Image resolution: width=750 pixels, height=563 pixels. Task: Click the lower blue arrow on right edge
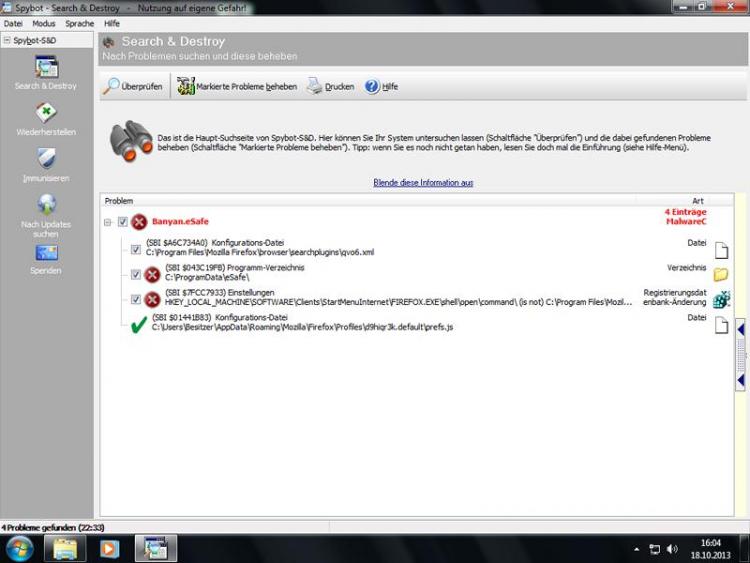[741, 381]
